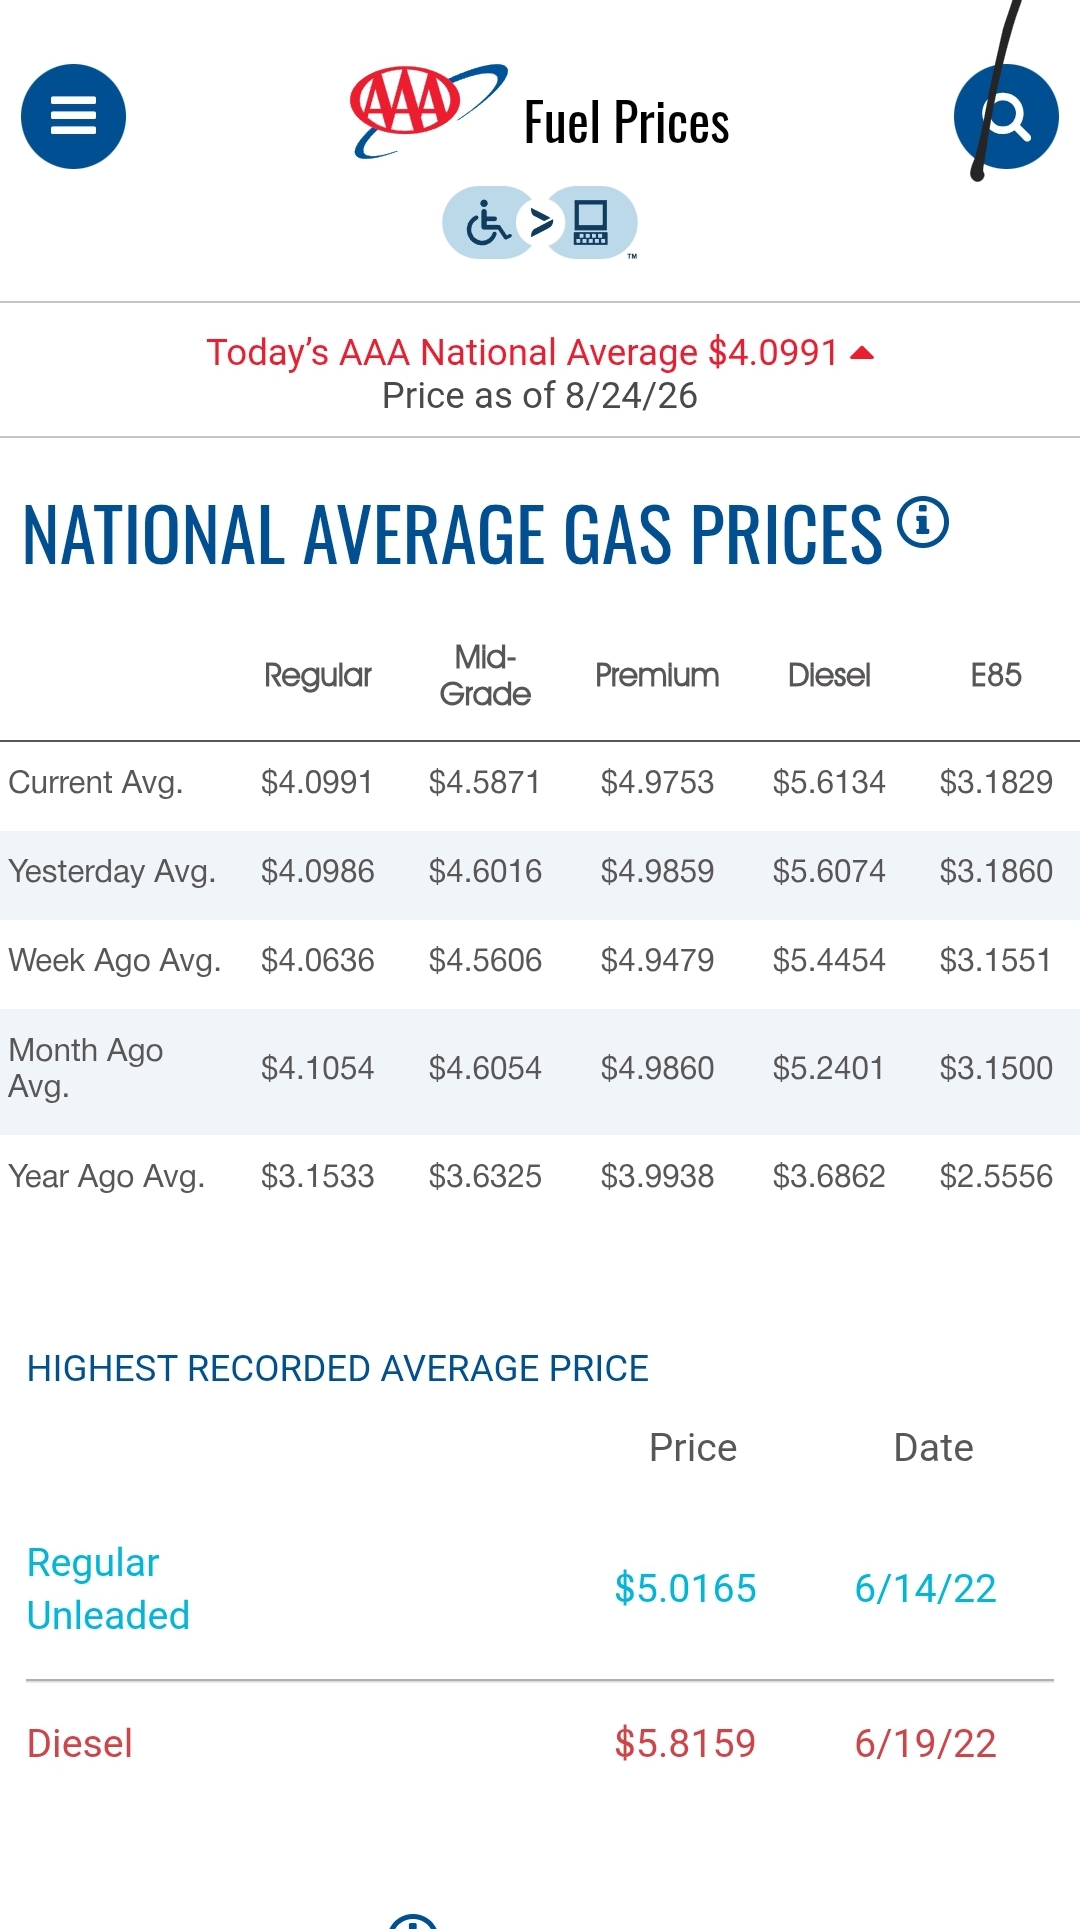Click the Diesel highest record price $5.8159
Screen dimensions: 1080x1929
[x=685, y=1743]
